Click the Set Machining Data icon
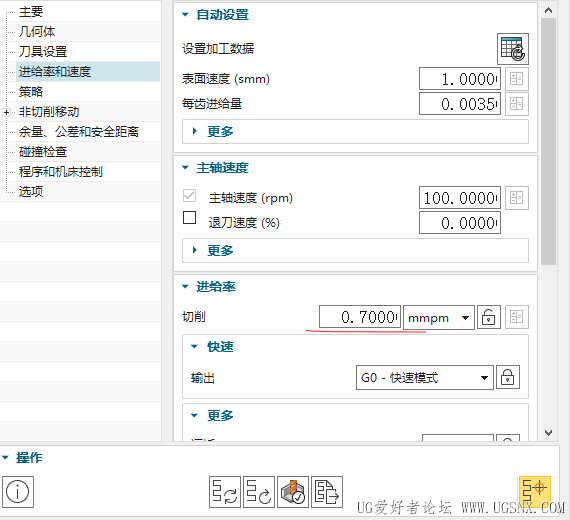Image resolution: width=570 pixels, height=520 pixels. [513, 49]
